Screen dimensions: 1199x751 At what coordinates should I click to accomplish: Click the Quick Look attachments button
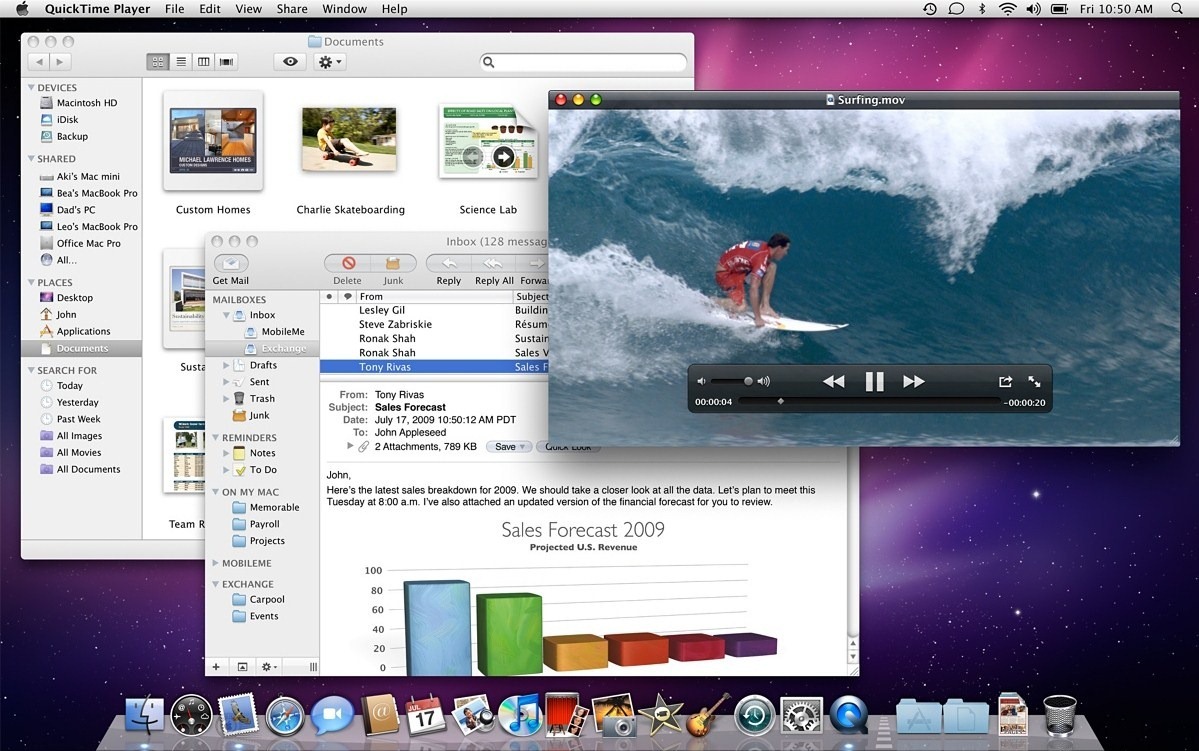(x=568, y=446)
